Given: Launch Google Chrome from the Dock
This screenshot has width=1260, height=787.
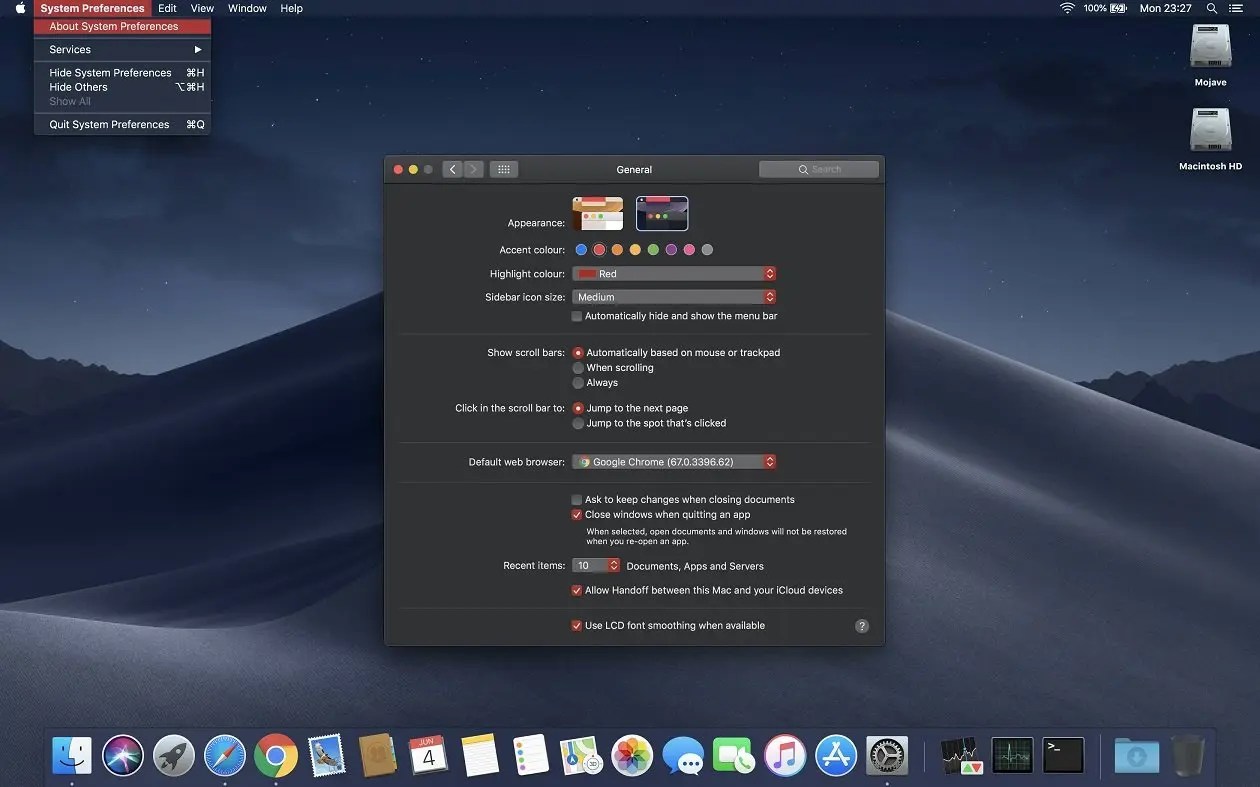Looking at the screenshot, I should (276, 756).
